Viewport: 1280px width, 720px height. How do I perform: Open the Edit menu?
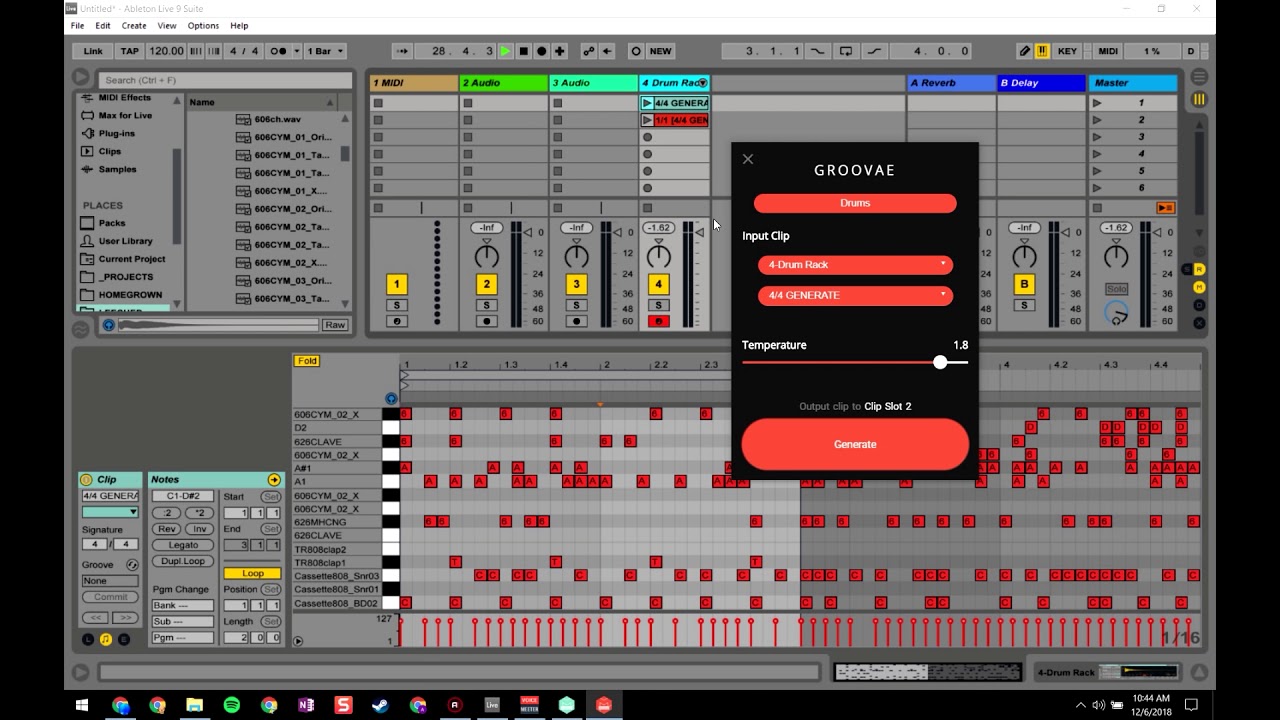coord(103,25)
